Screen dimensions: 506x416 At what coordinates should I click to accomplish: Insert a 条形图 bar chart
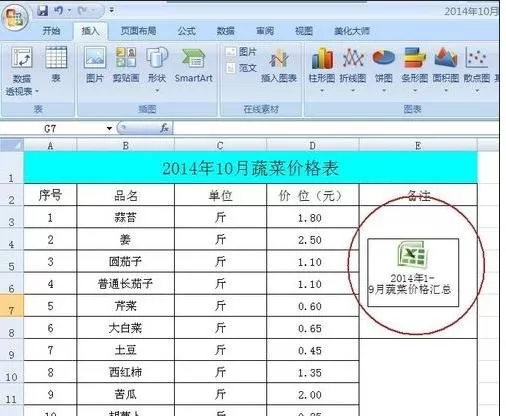415,65
